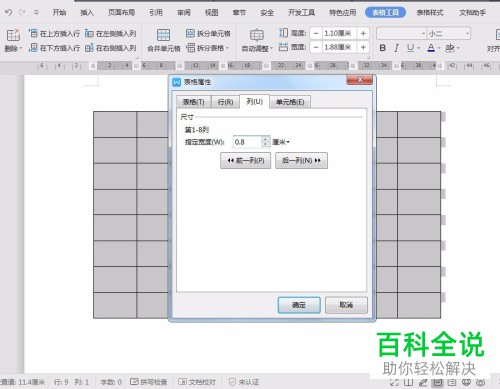500x389 pixels.
Task: Open the 插入 ribbon tab
Action: point(87,13)
